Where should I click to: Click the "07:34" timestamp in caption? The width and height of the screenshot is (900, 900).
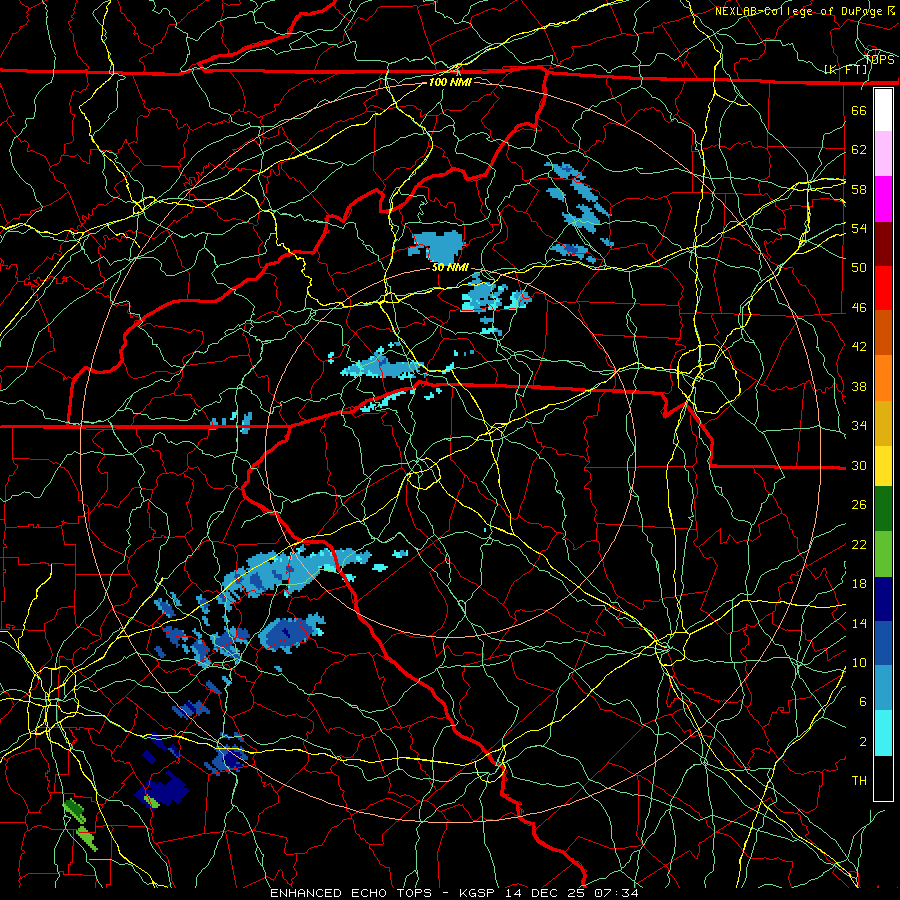pos(616,893)
